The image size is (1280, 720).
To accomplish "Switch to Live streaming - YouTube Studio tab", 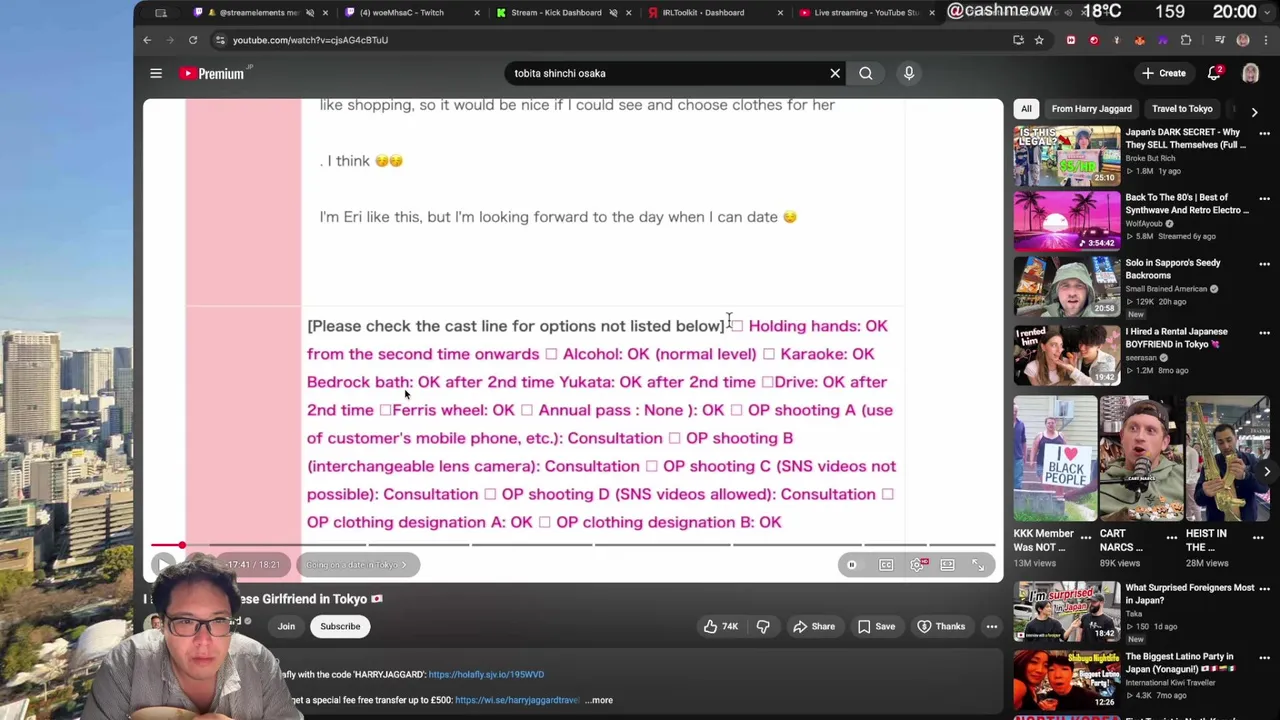I will click(x=866, y=13).
